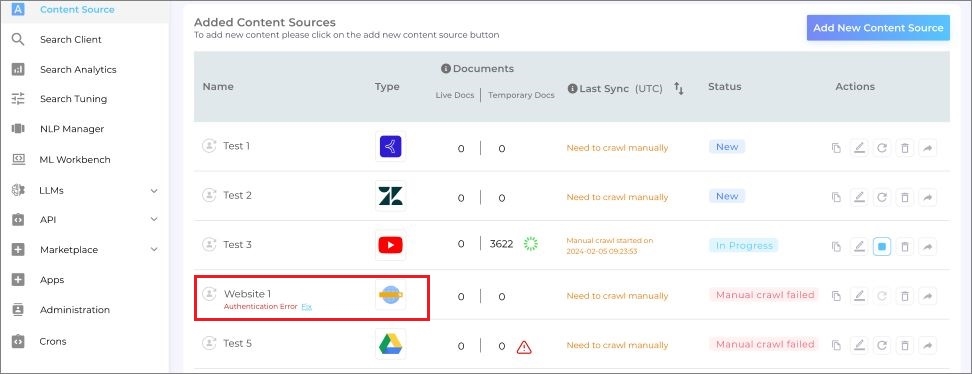
Task: Open the NLP Manager section
Action: [x=72, y=129]
